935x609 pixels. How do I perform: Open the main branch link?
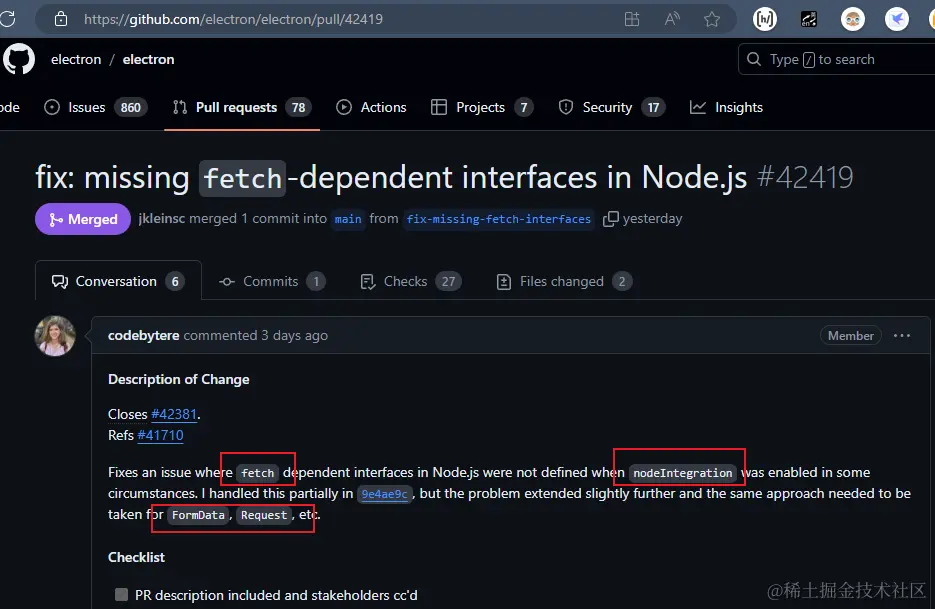click(x=348, y=219)
